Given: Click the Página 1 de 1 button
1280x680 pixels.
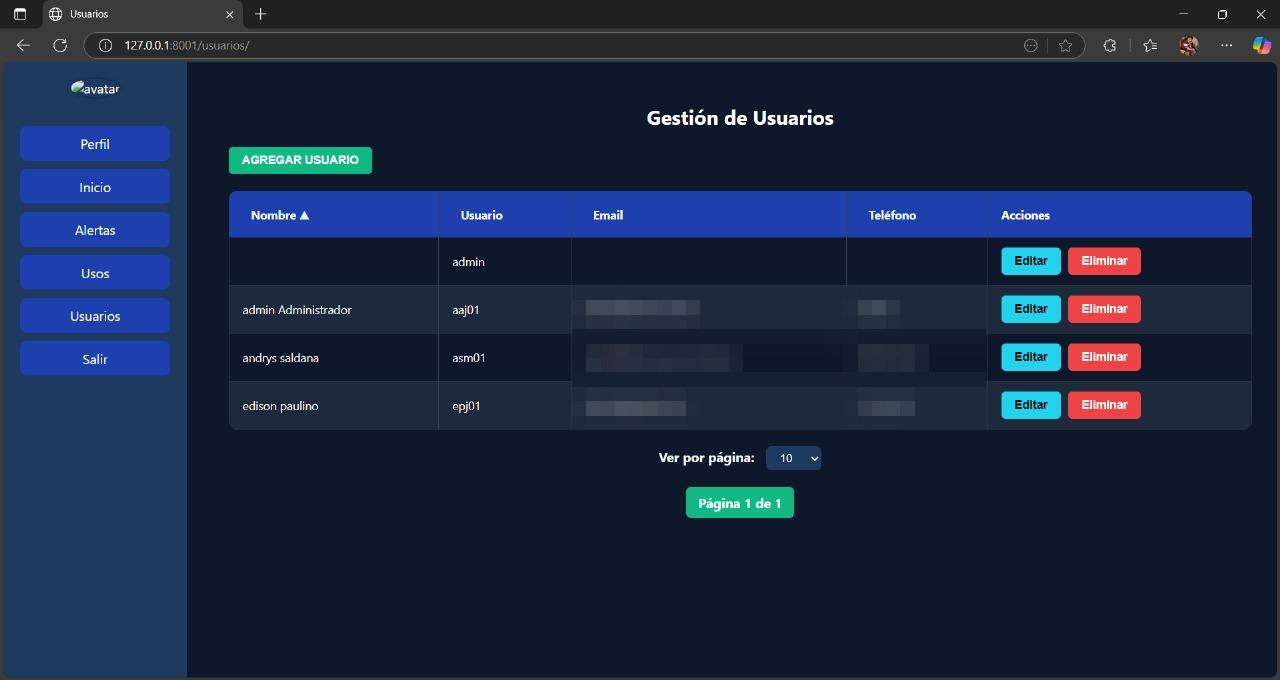Looking at the screenshot, I should [x=740, y=503].
